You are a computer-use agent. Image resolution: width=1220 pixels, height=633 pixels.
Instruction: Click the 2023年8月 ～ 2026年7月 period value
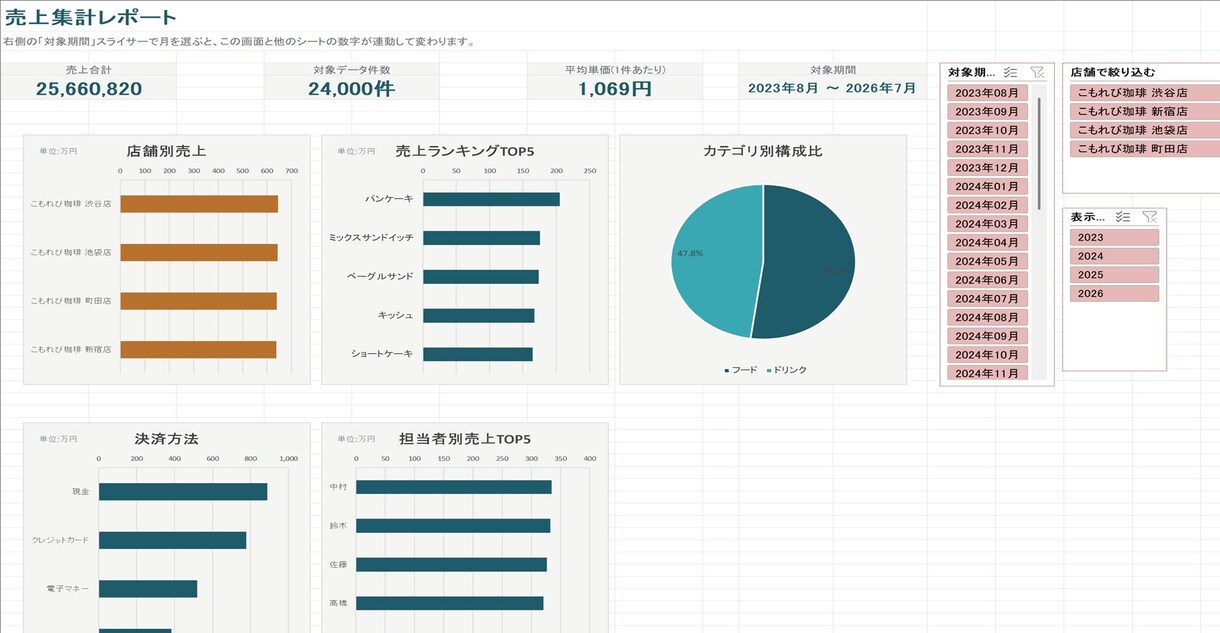832,88
